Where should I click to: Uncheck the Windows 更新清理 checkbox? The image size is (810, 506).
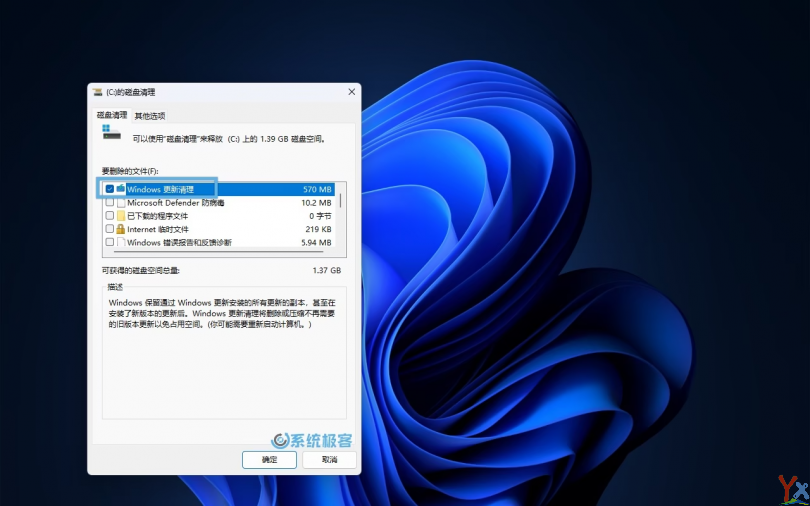click(110, 189)
